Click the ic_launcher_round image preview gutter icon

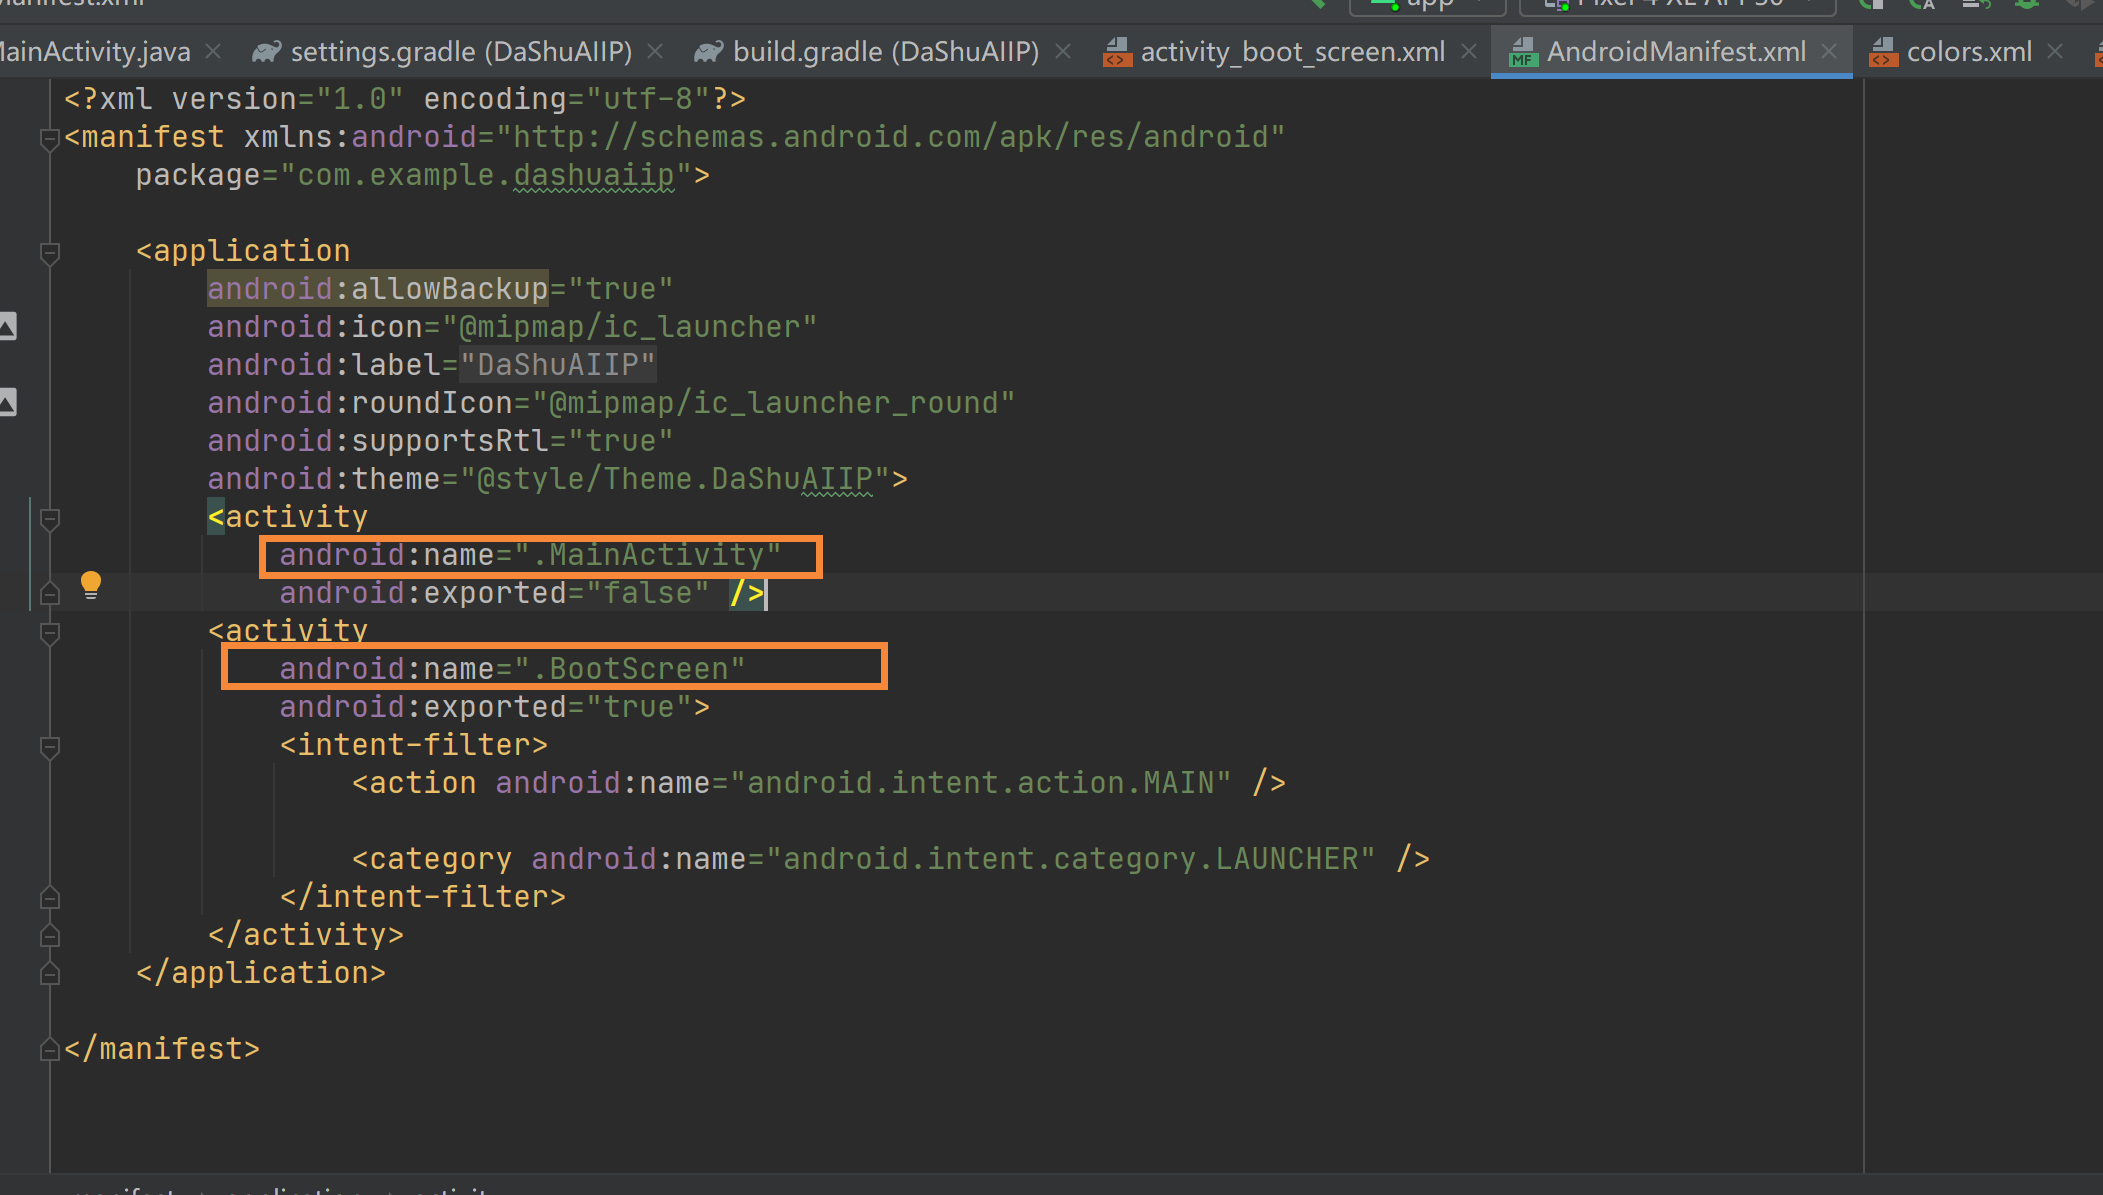(8, 402)
